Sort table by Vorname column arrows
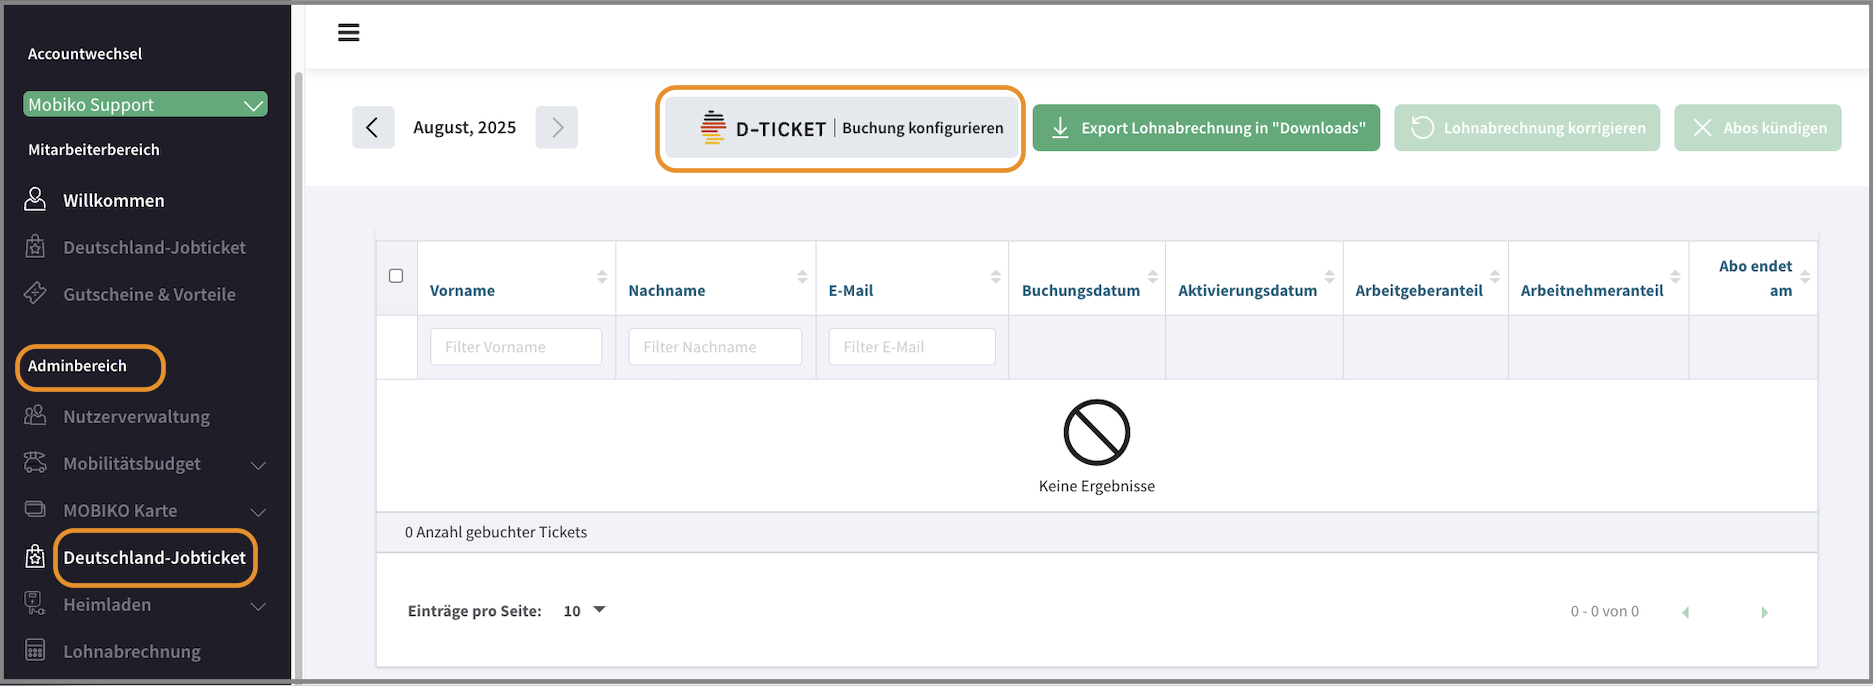The height and width of the screenshot is (686, 1873). [x=602, y=277]
